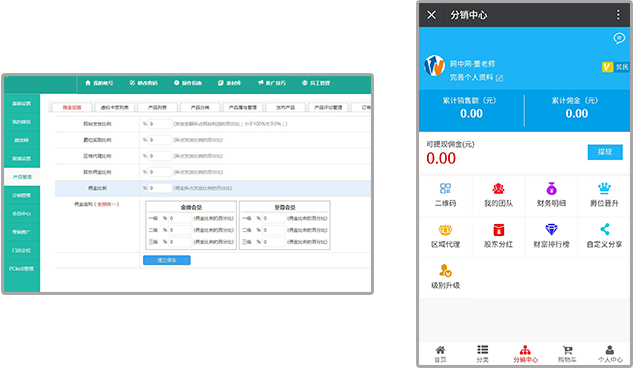Open the share 自定义分享 icon
This screenshot has width=635, height=368.
[605, 230]
